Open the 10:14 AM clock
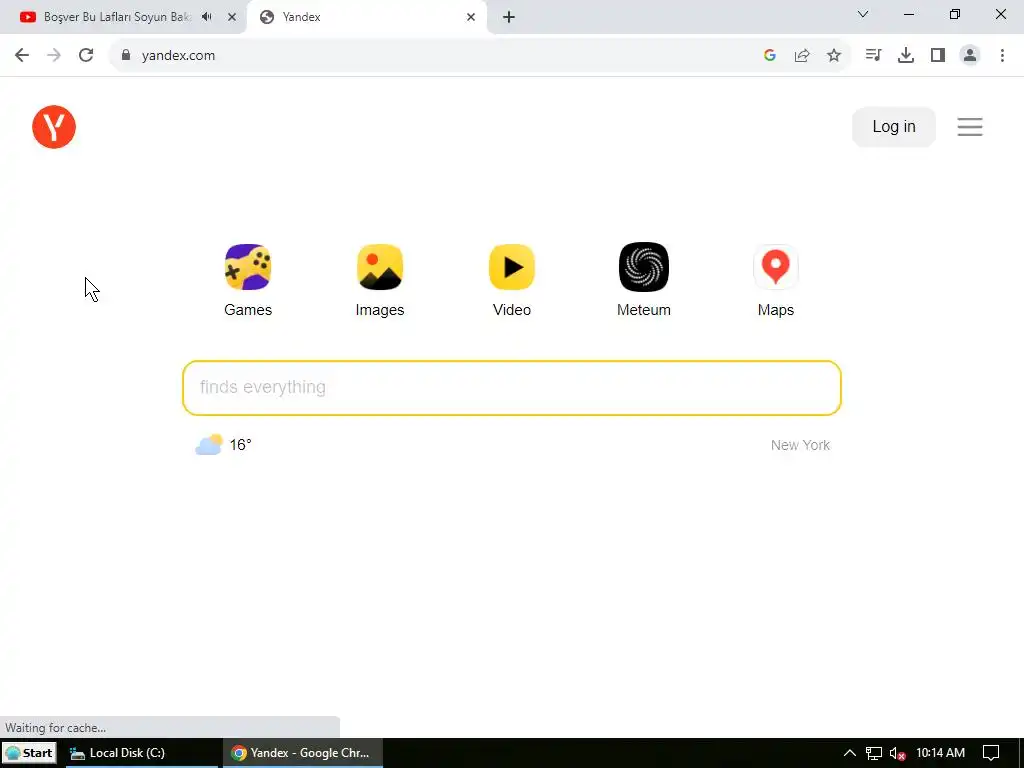The image size is (1024, 768). (940, 753)
